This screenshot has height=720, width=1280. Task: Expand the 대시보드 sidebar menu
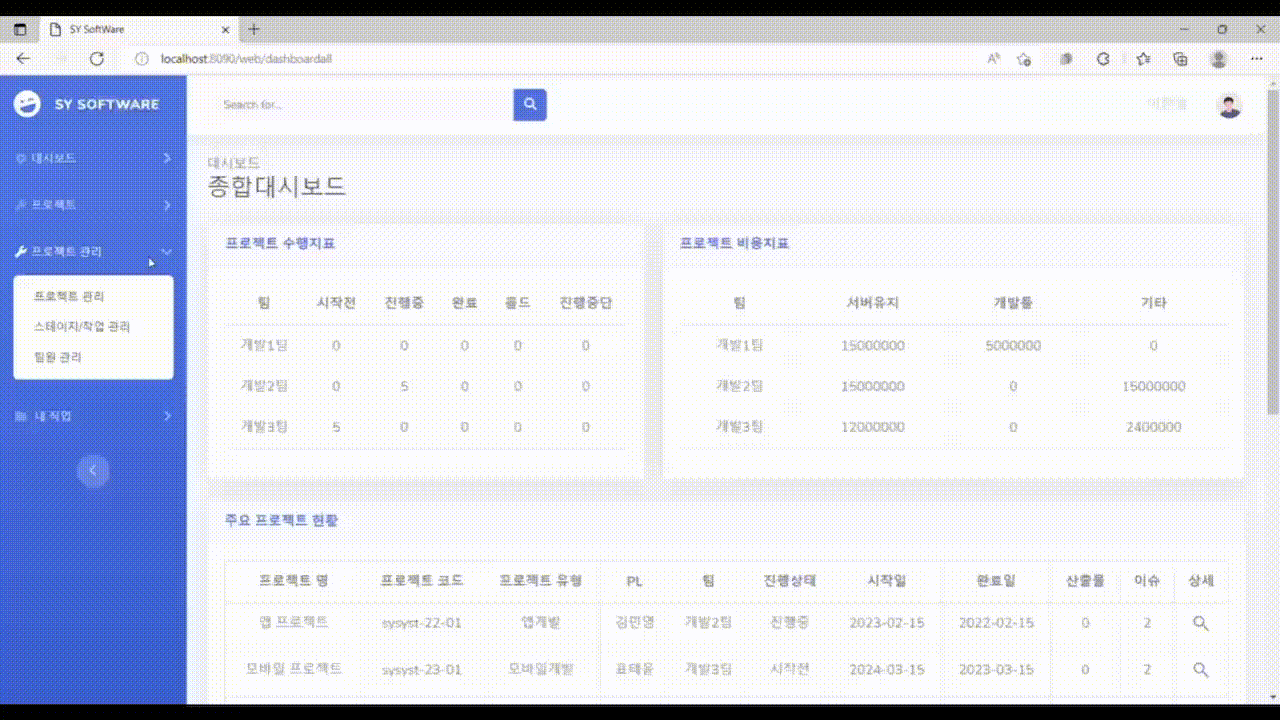point(93,158)
